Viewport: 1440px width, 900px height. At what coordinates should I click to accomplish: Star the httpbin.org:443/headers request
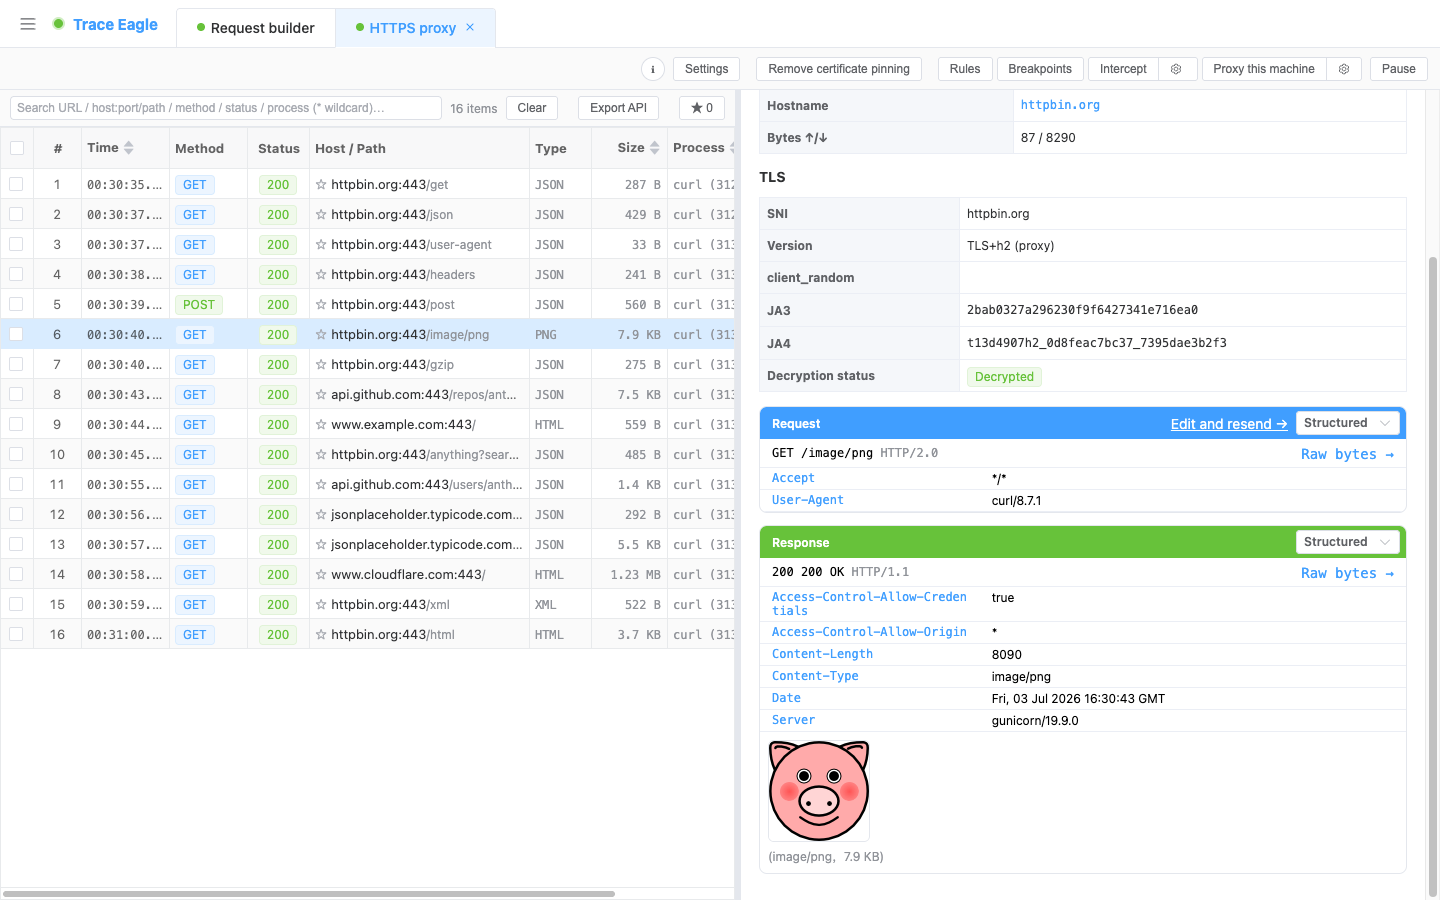pos(321,274)
